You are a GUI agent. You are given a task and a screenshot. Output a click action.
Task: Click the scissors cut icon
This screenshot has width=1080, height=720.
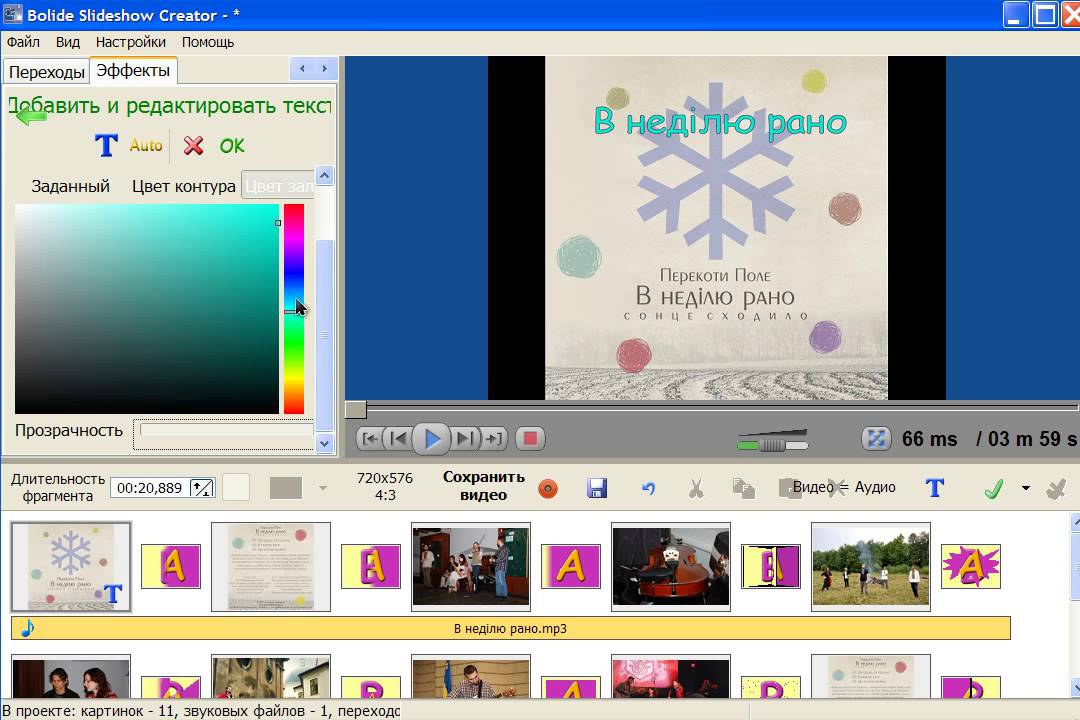tap(696, 488)
